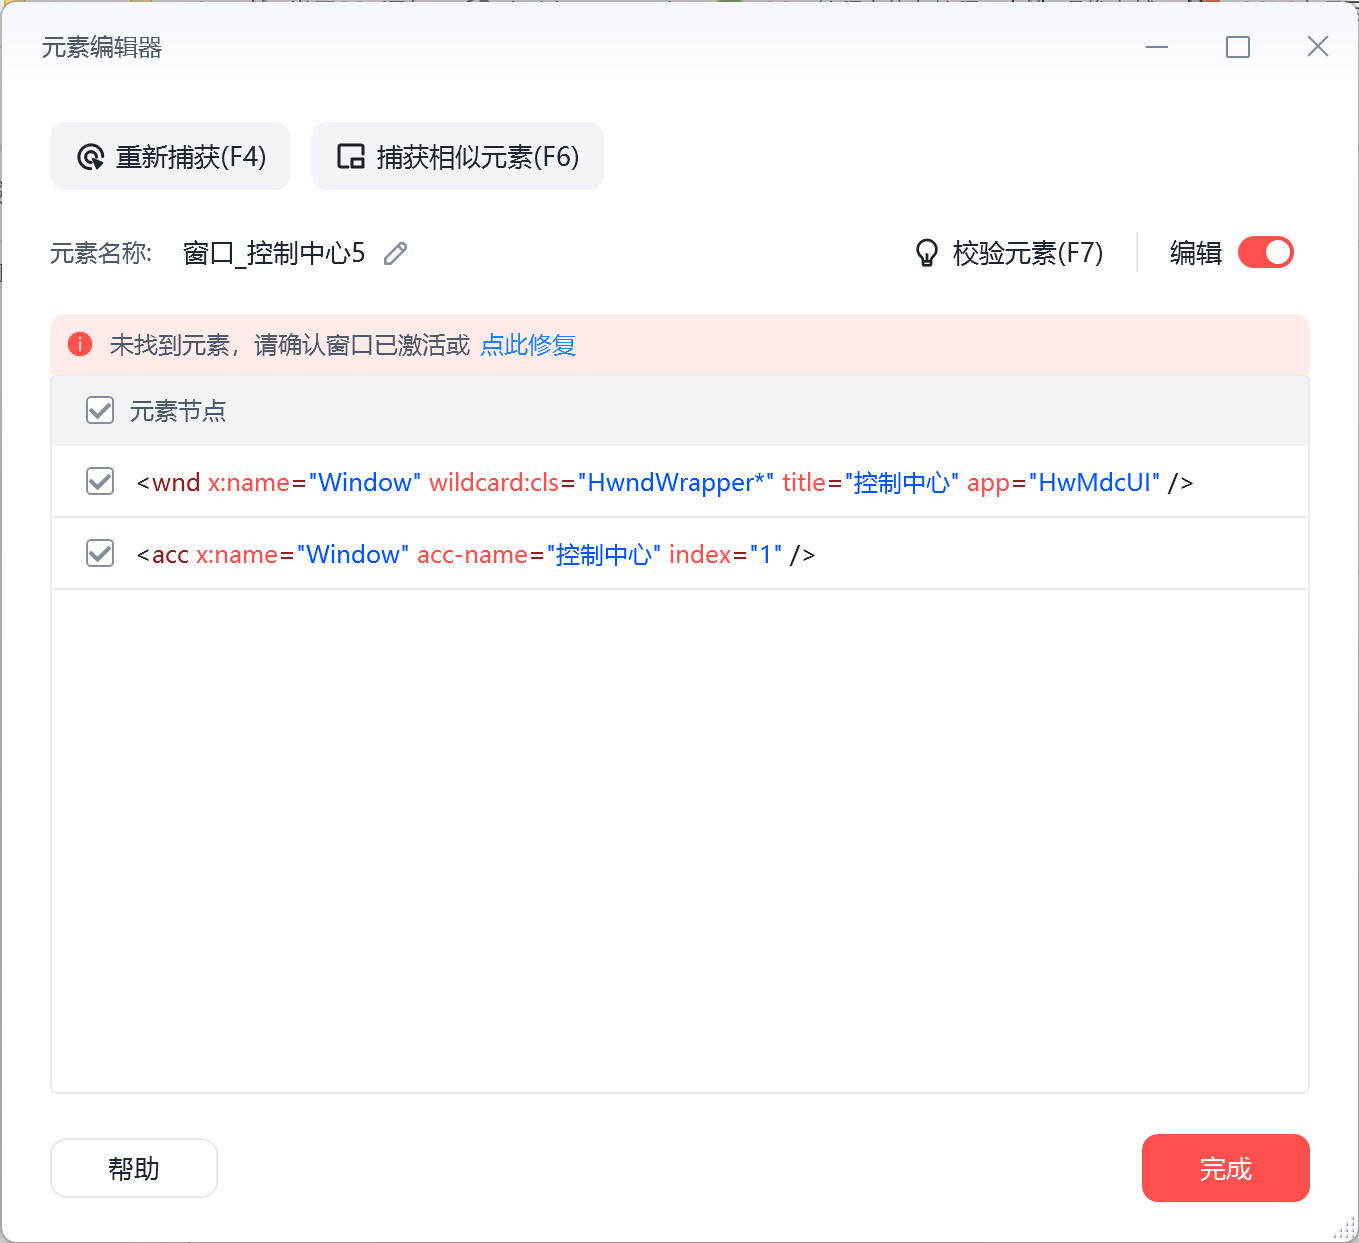Click the 点此修复 repair link
Image resolution: width=1359 pixels, height=1243 pixels.
coord(528,346)
